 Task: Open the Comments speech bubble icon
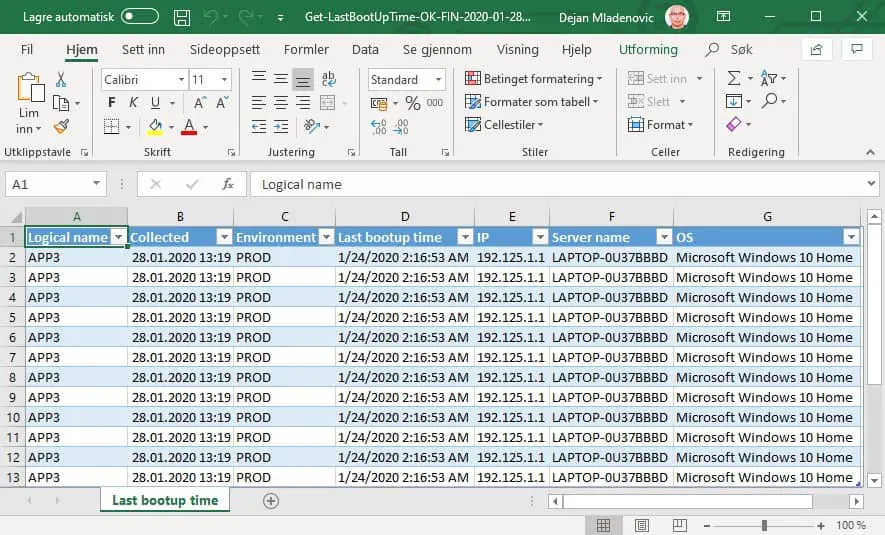click(x=857, y=49)
